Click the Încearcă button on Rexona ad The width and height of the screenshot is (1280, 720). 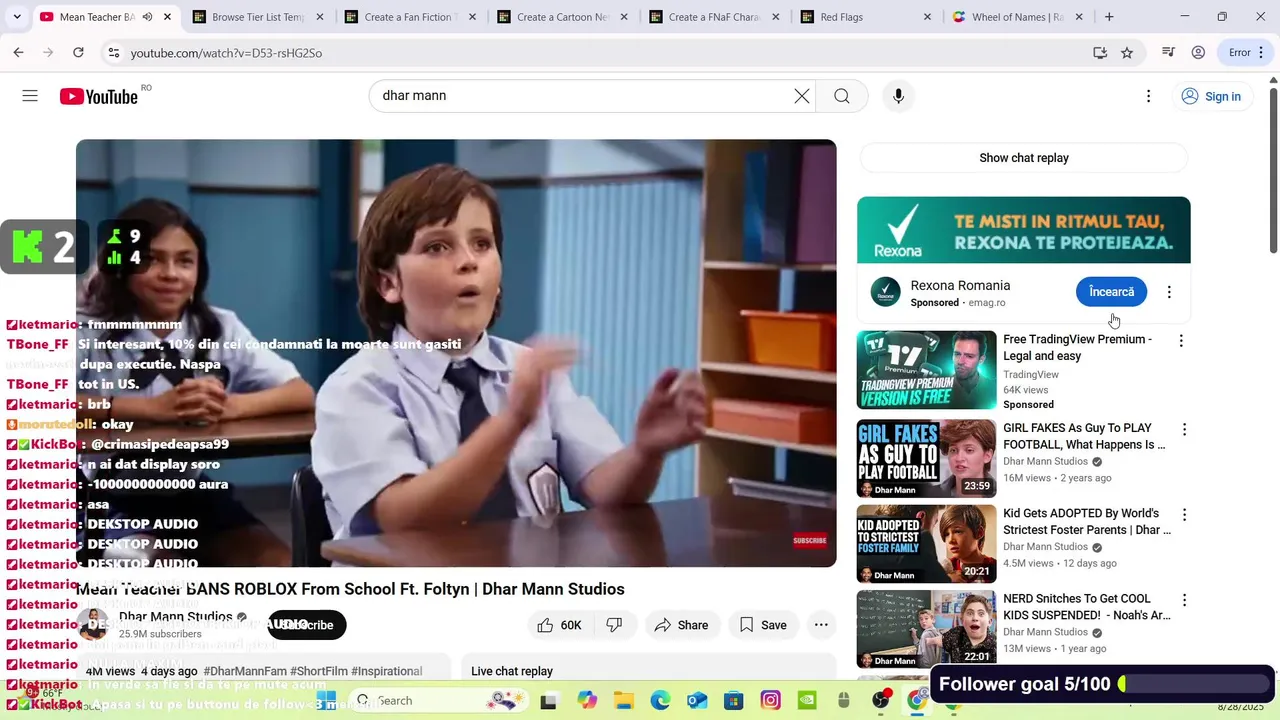1111,292
